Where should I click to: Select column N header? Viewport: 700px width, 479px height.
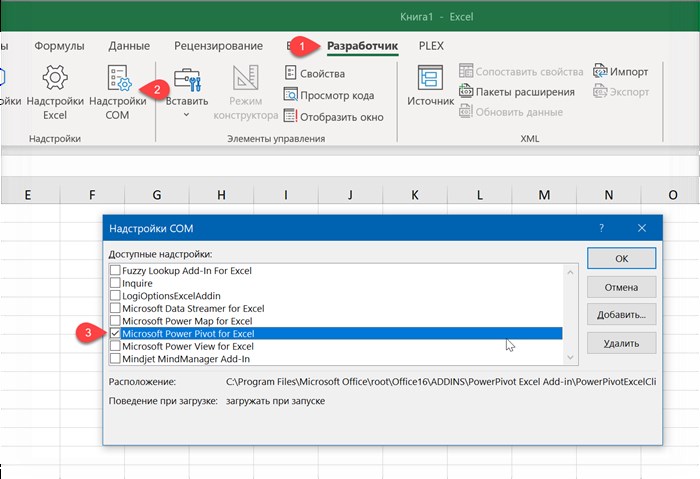(608, 195)
